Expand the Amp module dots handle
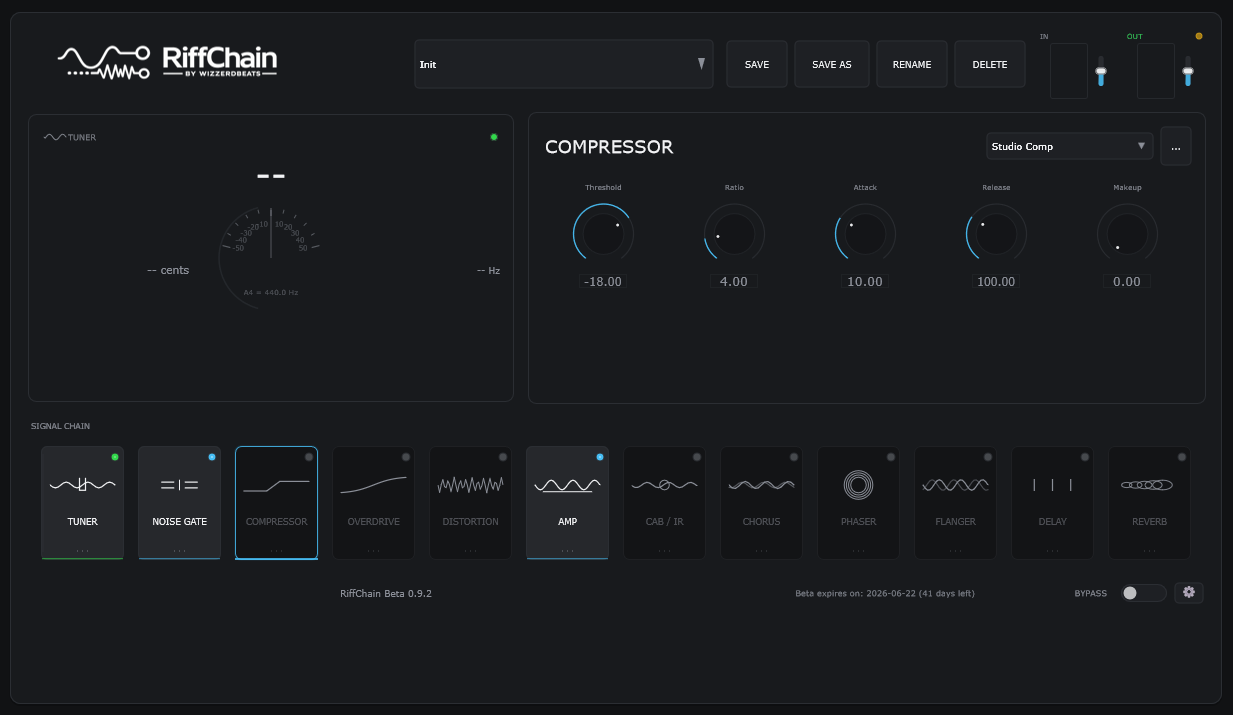Screen dimensions: 1233x715 [x=567, y=550]
